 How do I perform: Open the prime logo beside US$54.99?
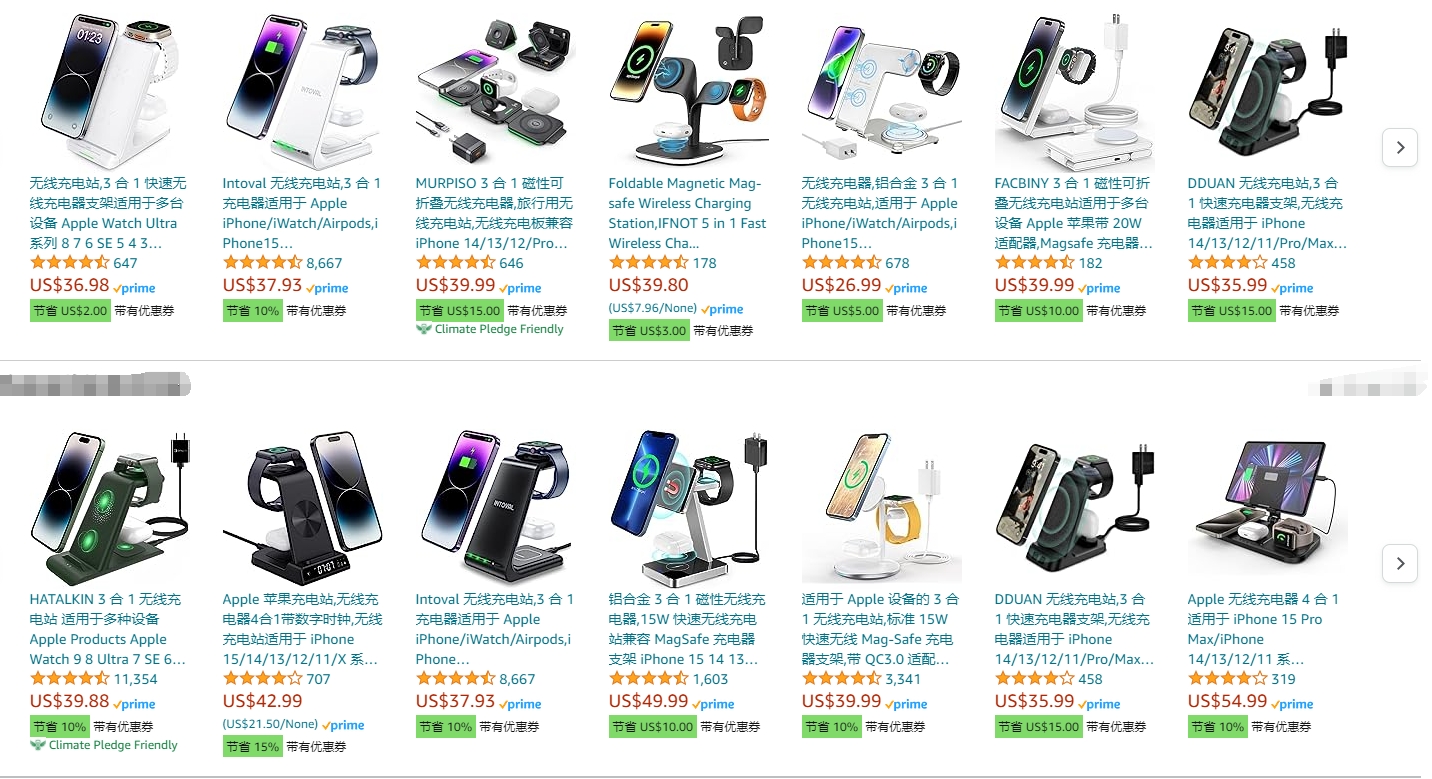click(1293, 704)
